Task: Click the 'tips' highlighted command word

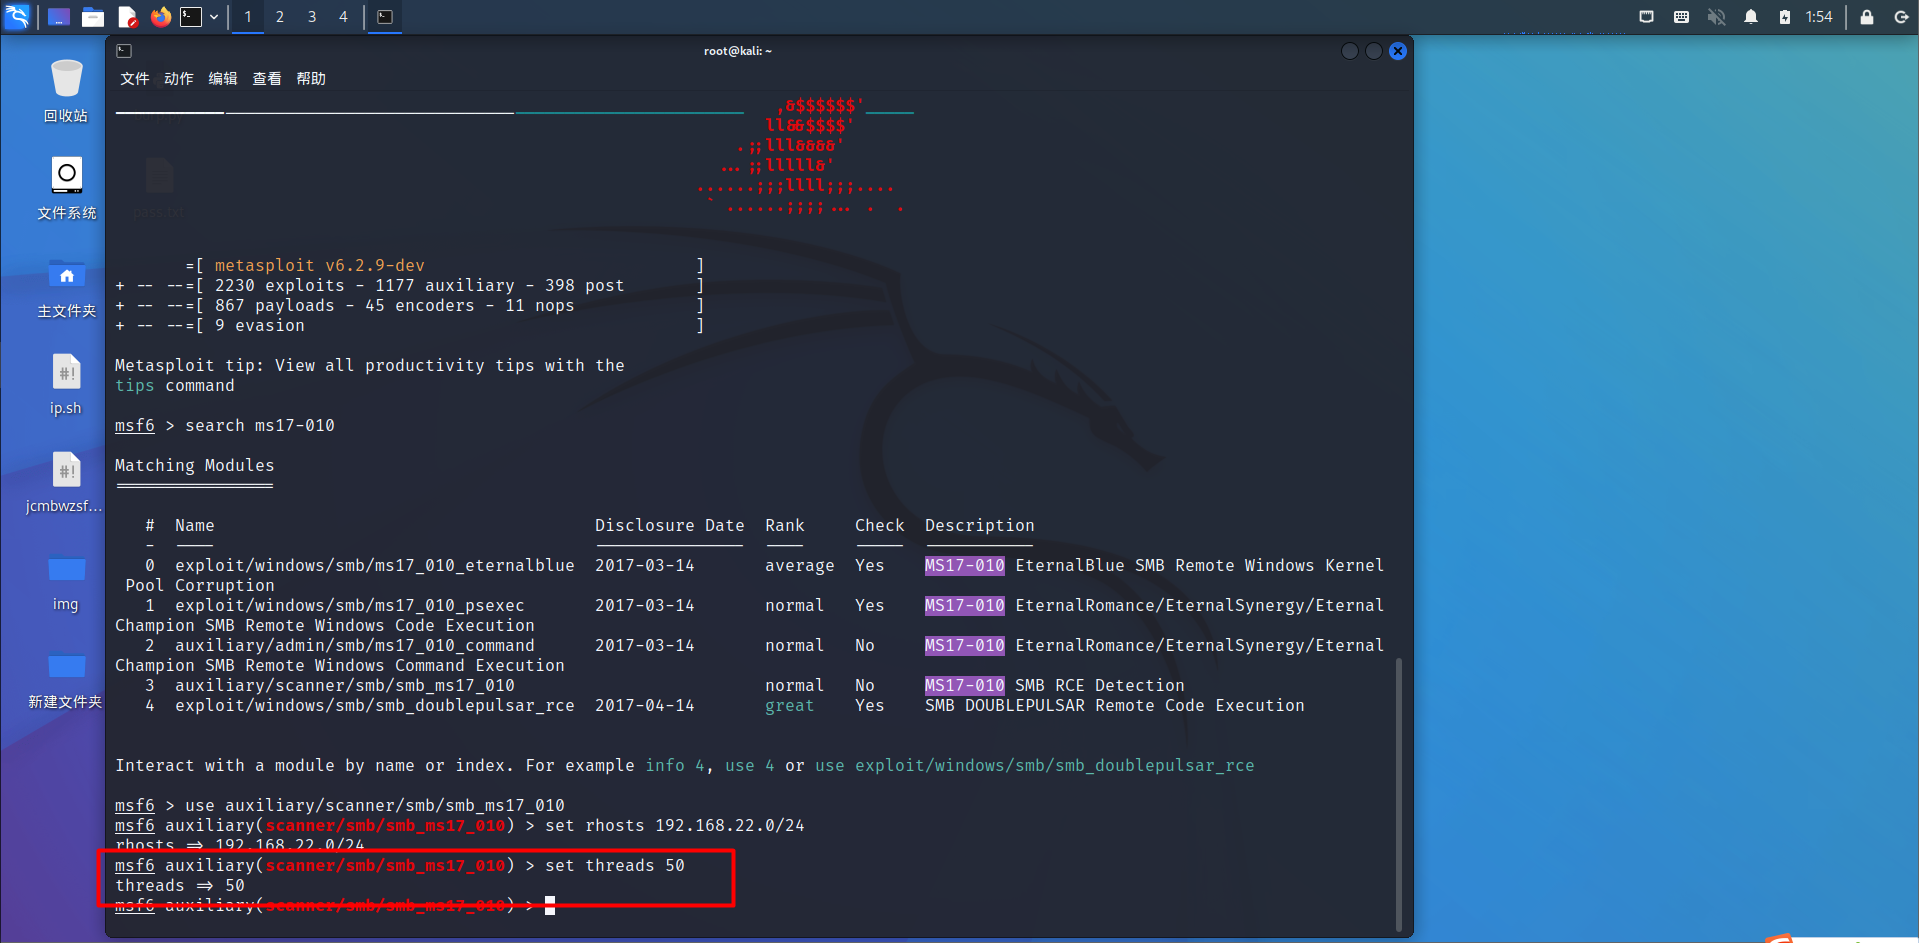Action: tap(135, 386)
